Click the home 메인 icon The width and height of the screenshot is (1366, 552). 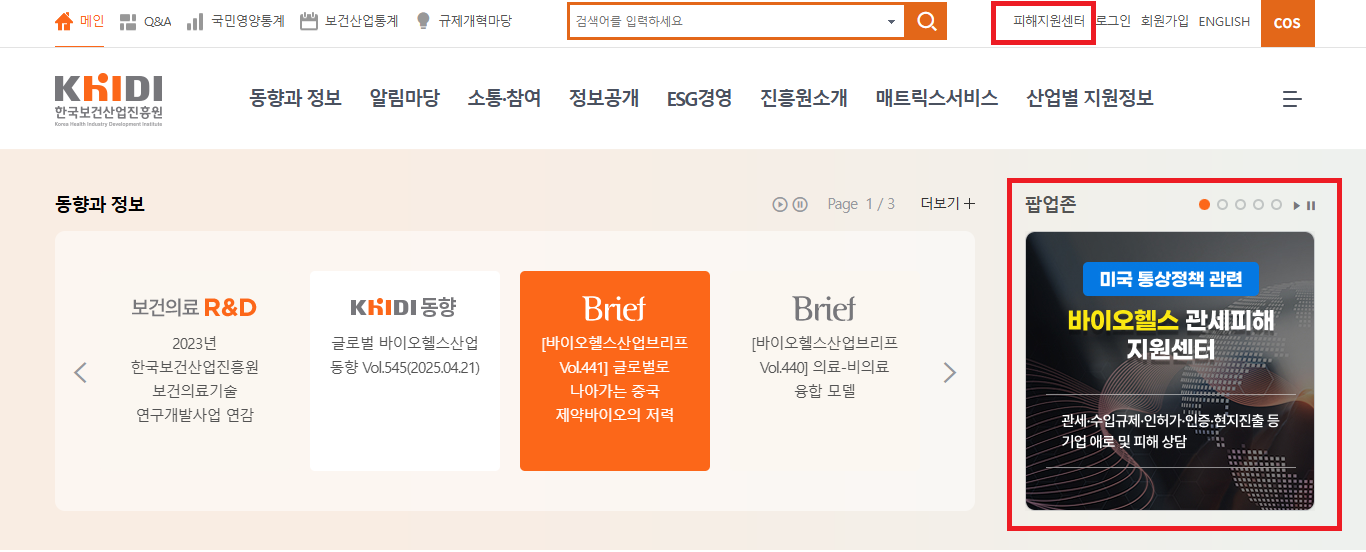point(64,21)
